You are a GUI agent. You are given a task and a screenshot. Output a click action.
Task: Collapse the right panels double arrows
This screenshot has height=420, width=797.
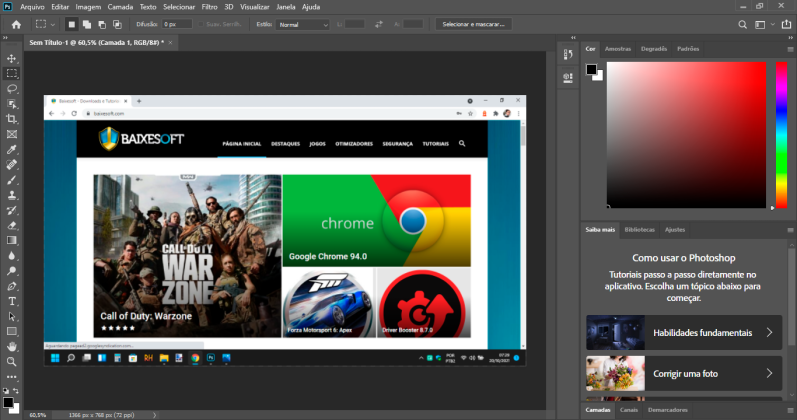790,38
